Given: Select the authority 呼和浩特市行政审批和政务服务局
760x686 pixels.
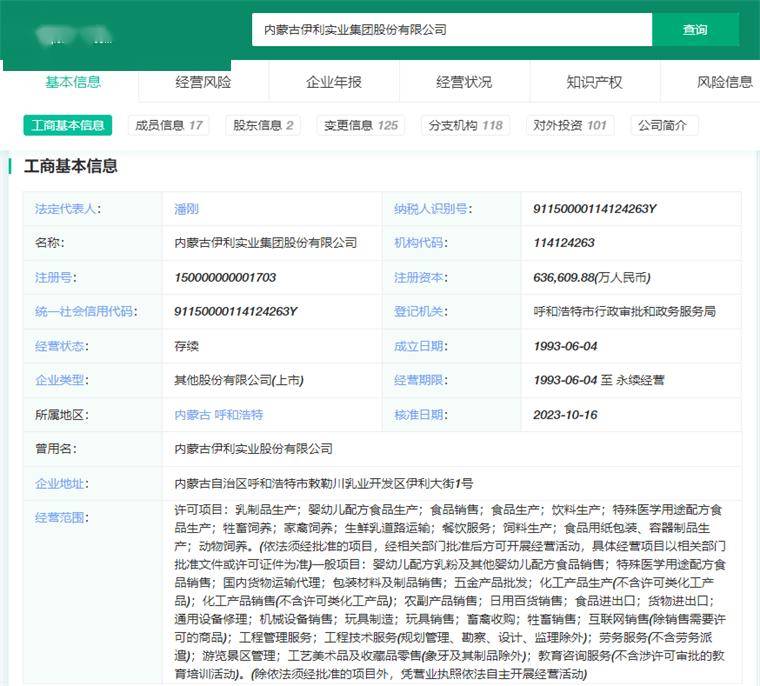Looking at the screenshot, I should pyautogui.click(x=624, y=312).
